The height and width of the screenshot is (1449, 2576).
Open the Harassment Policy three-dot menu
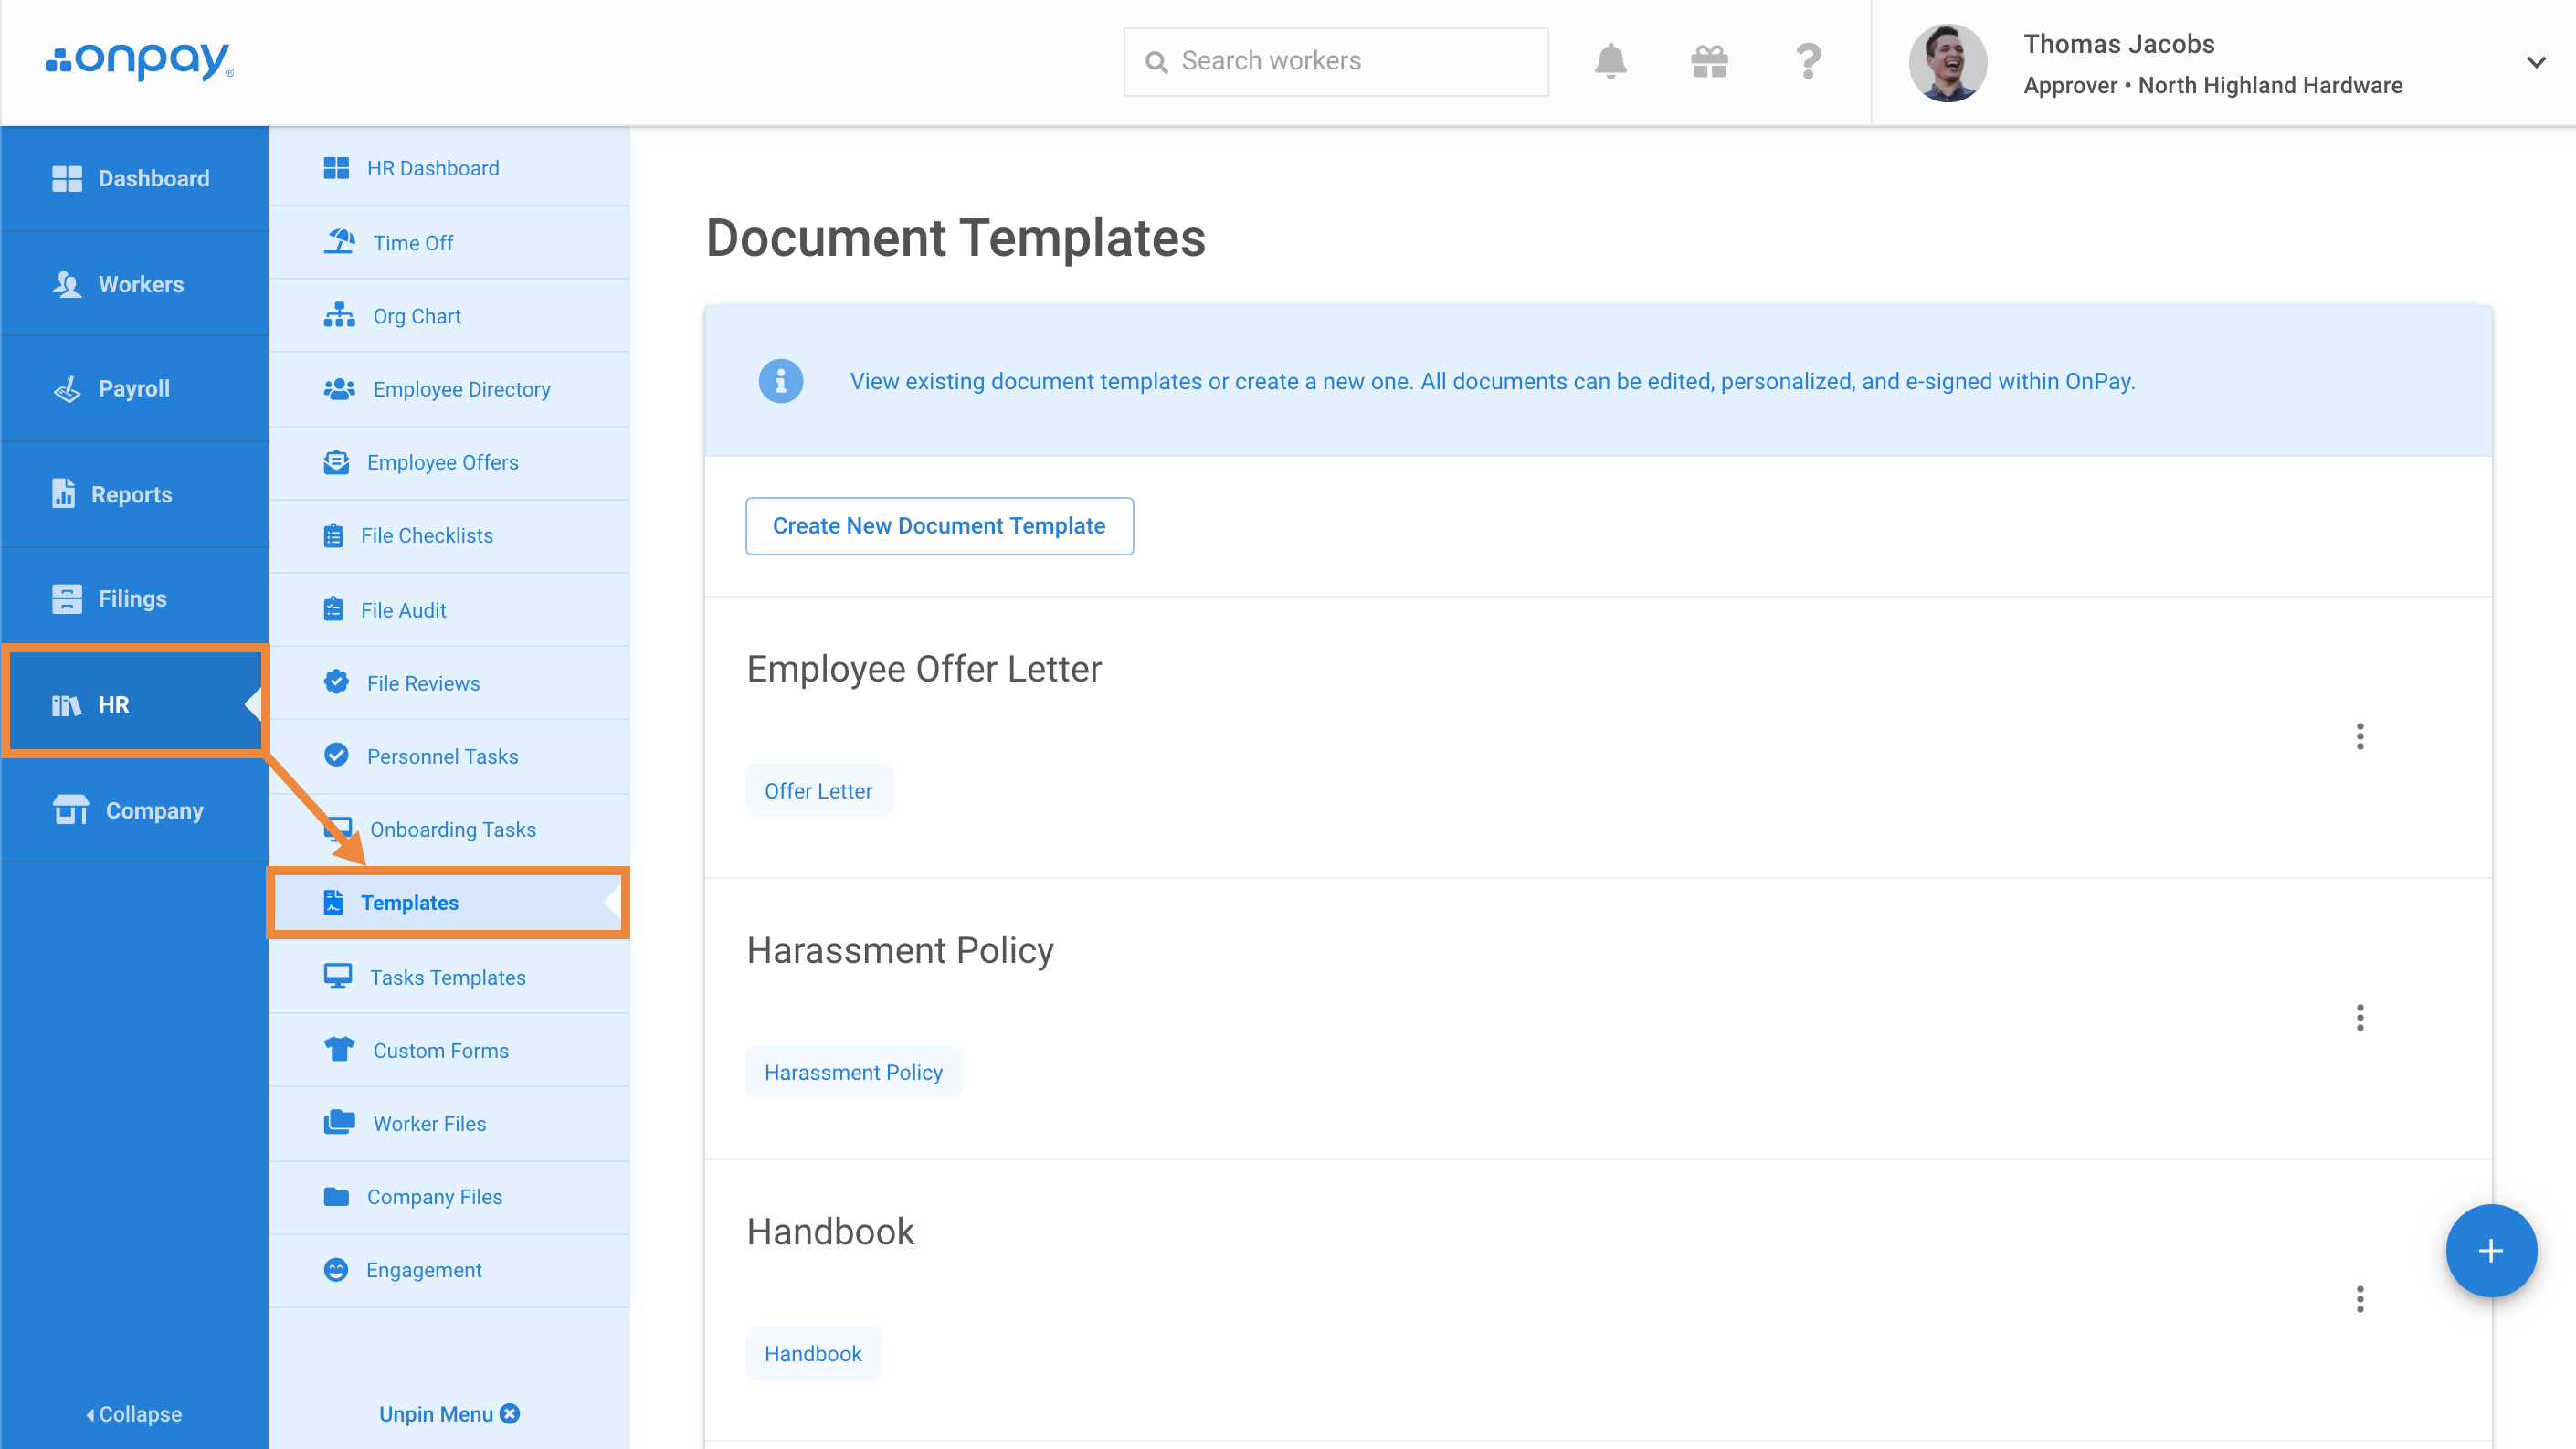[2360, 1018]
